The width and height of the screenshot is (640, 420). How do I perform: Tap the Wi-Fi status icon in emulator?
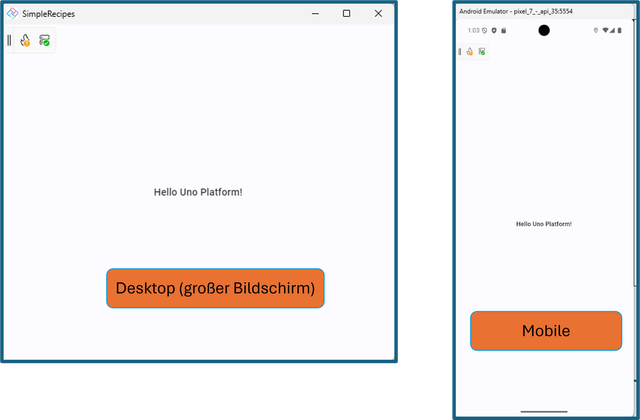(x=605, y=30)
